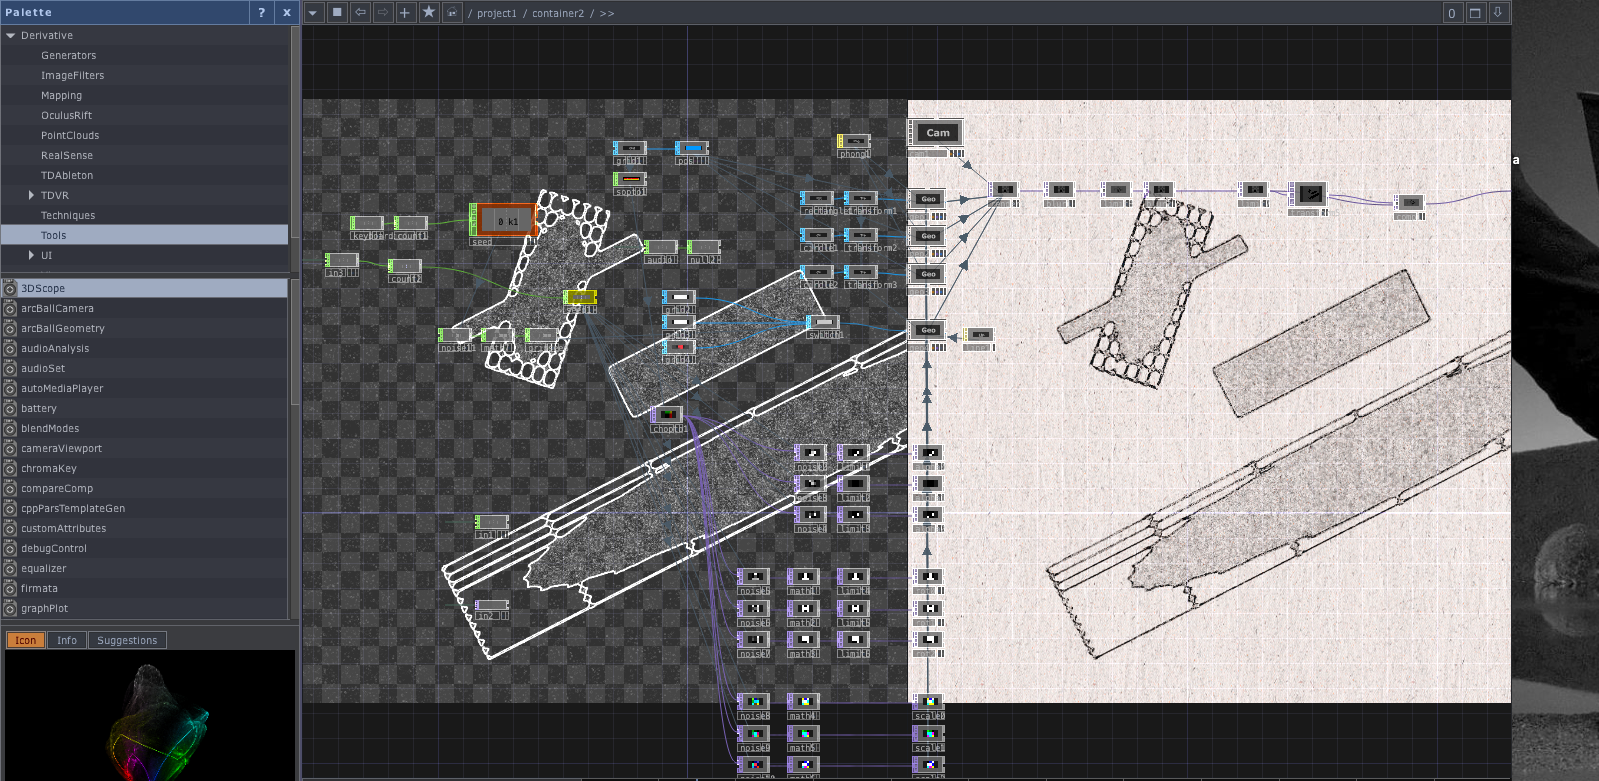Open the pane type dropdown arrow
The image size is (1599, 781).
tap(313, 12)
